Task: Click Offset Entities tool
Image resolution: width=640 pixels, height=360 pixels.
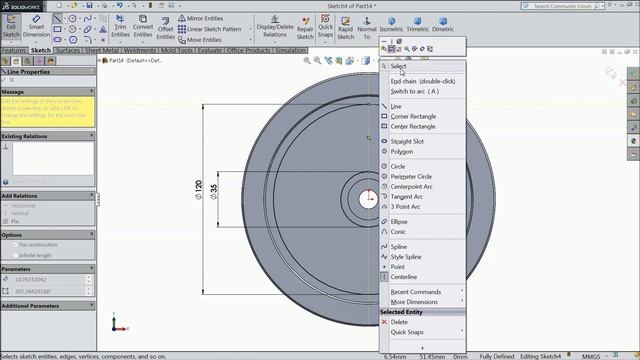Action: point(165,28)
